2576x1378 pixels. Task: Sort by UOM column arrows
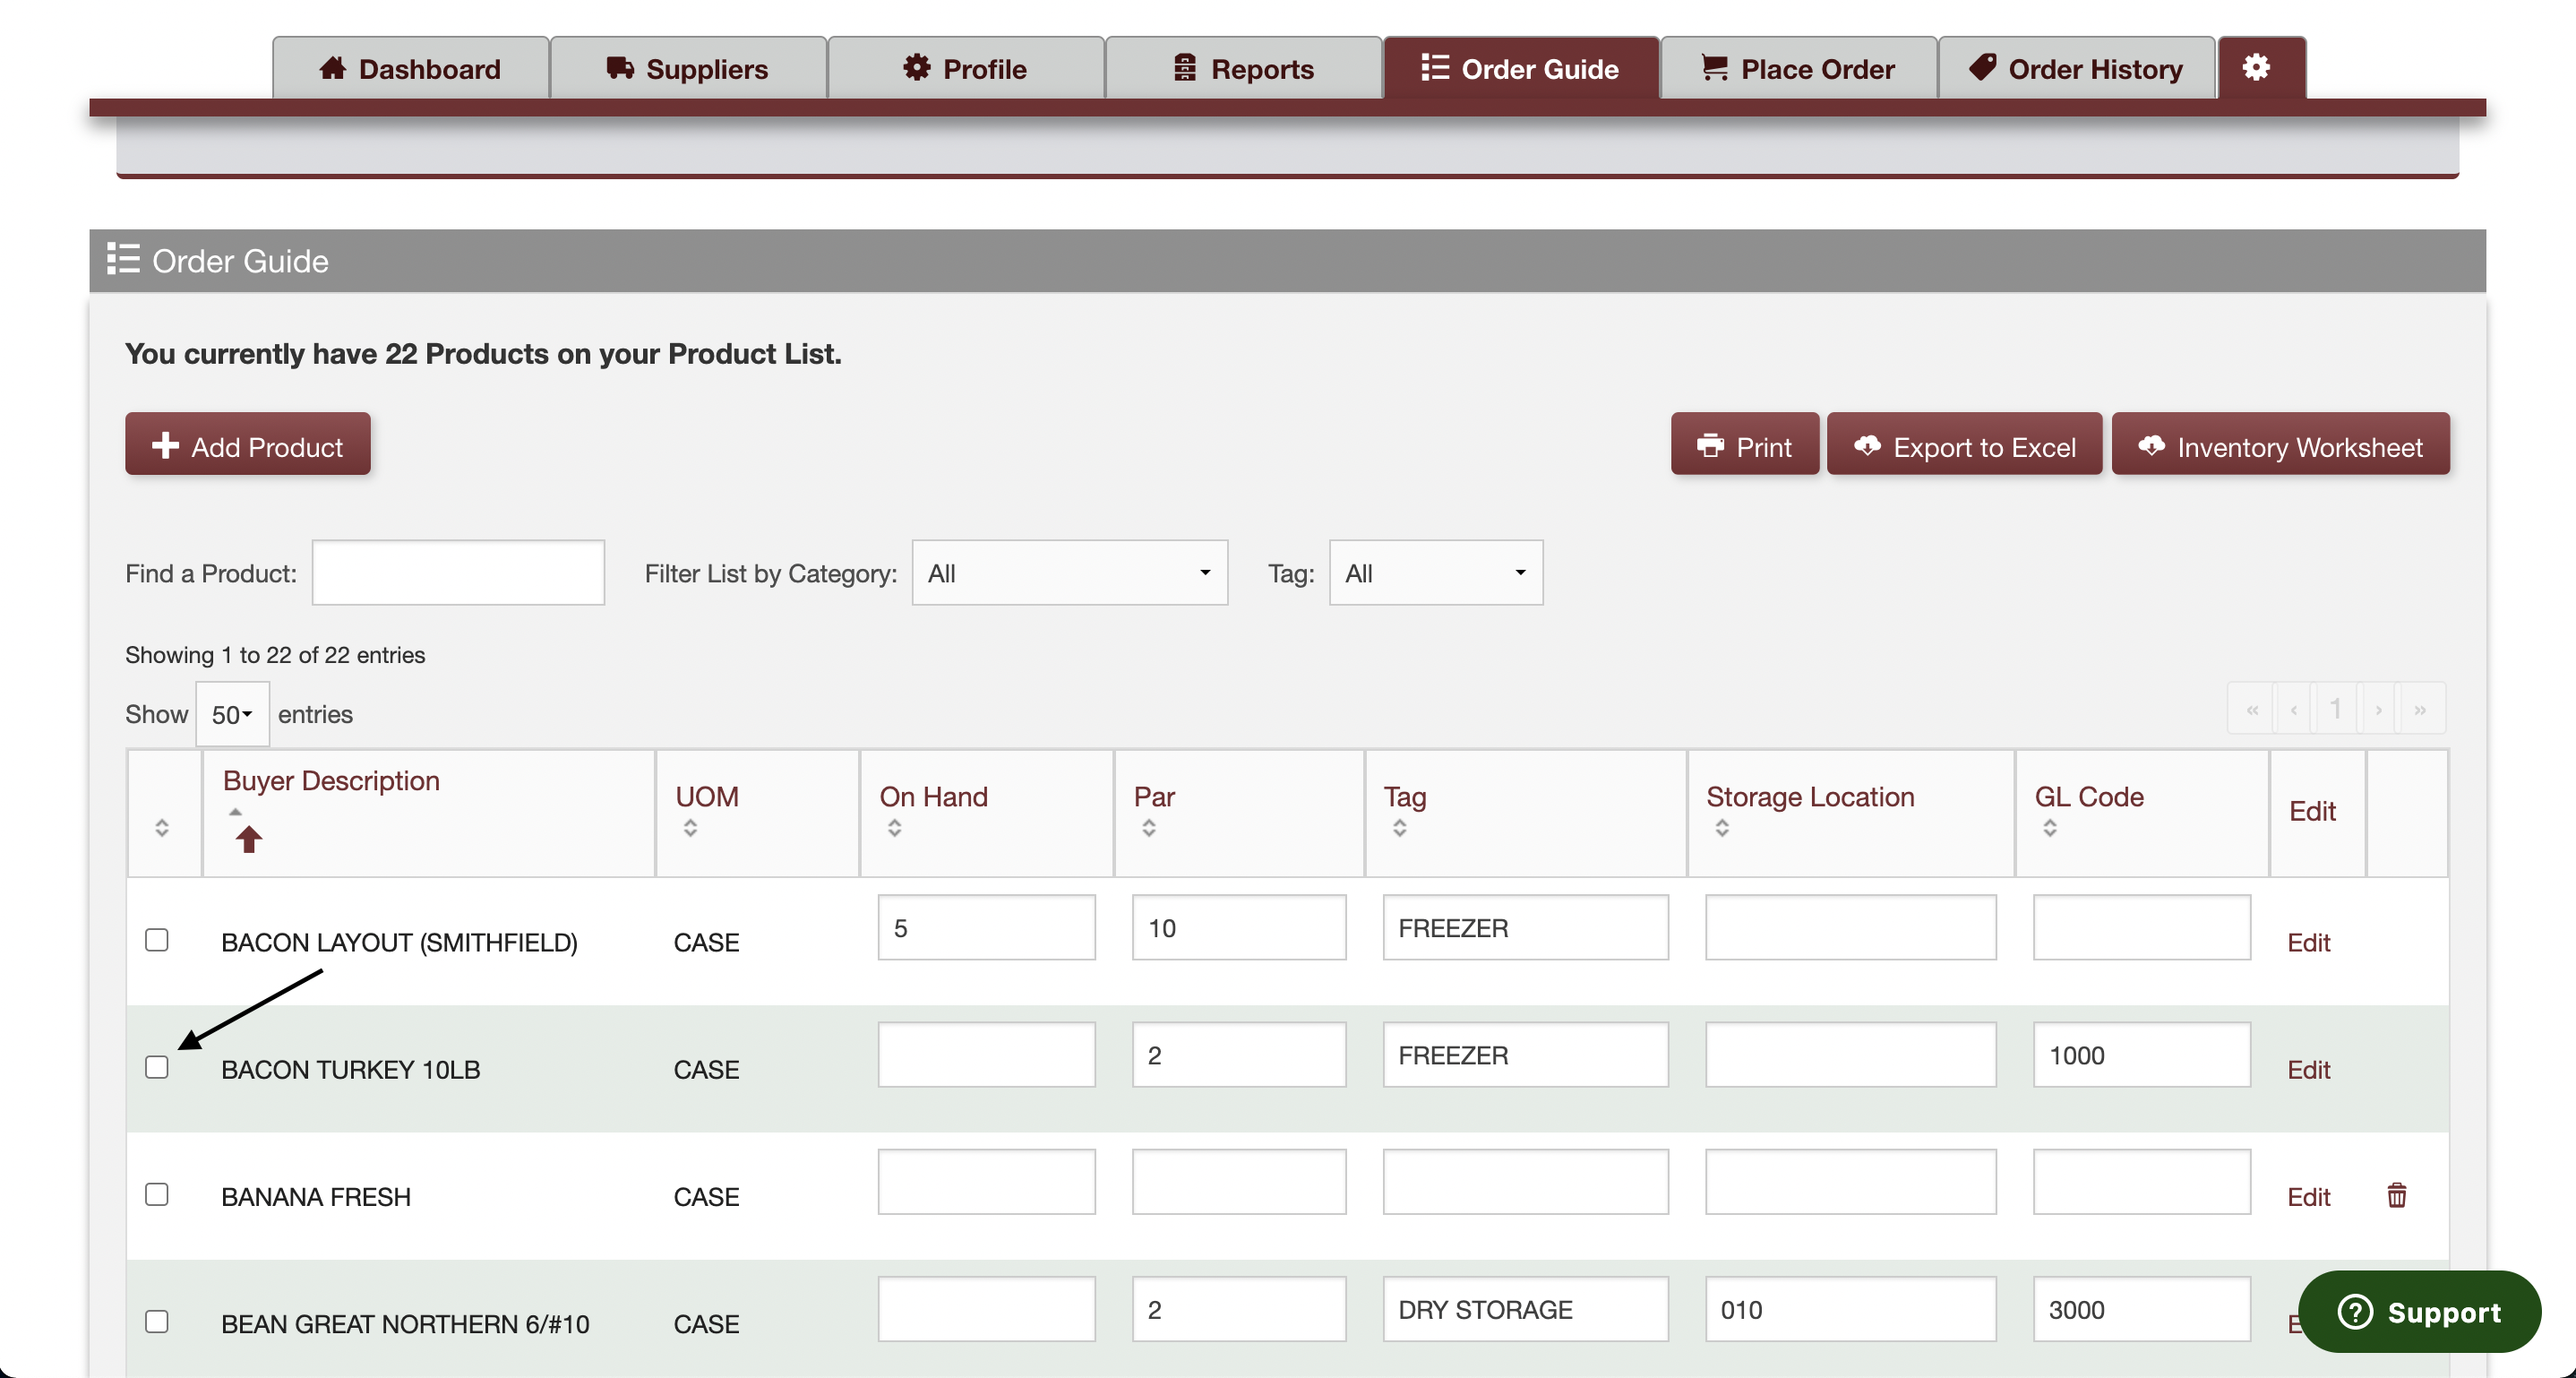click(690, 828)
